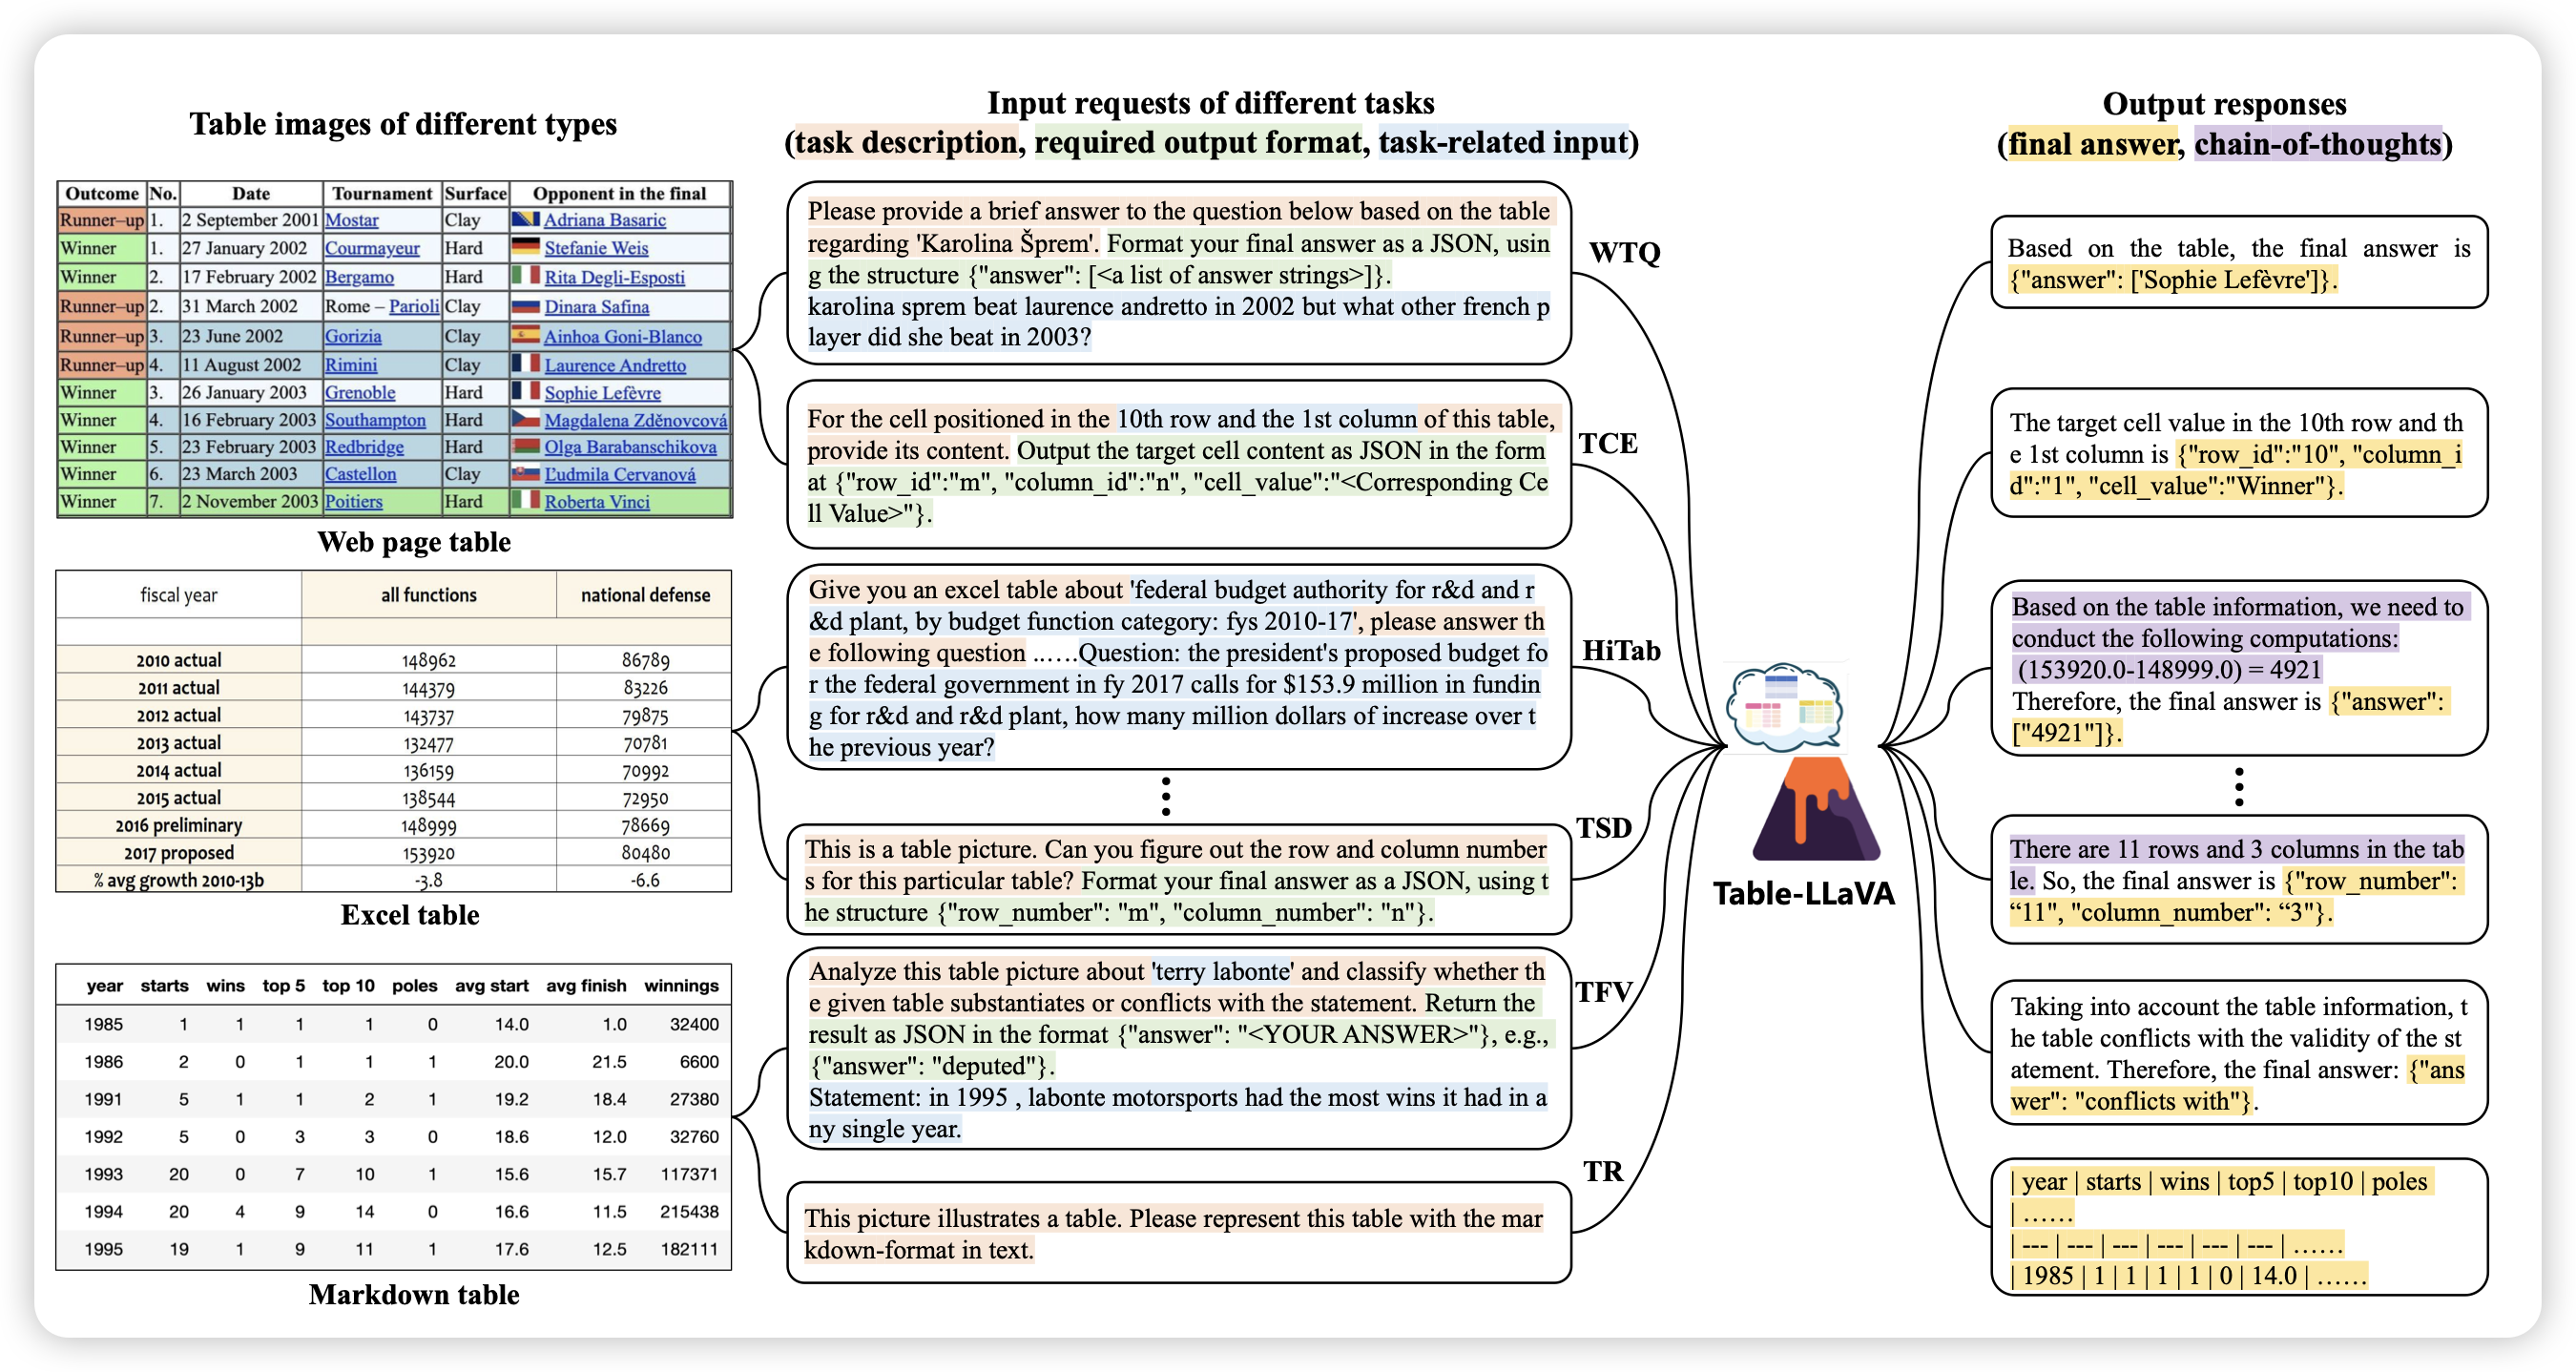Click the table thought-cloud icon
2576x1372 pixels.
1785,707
